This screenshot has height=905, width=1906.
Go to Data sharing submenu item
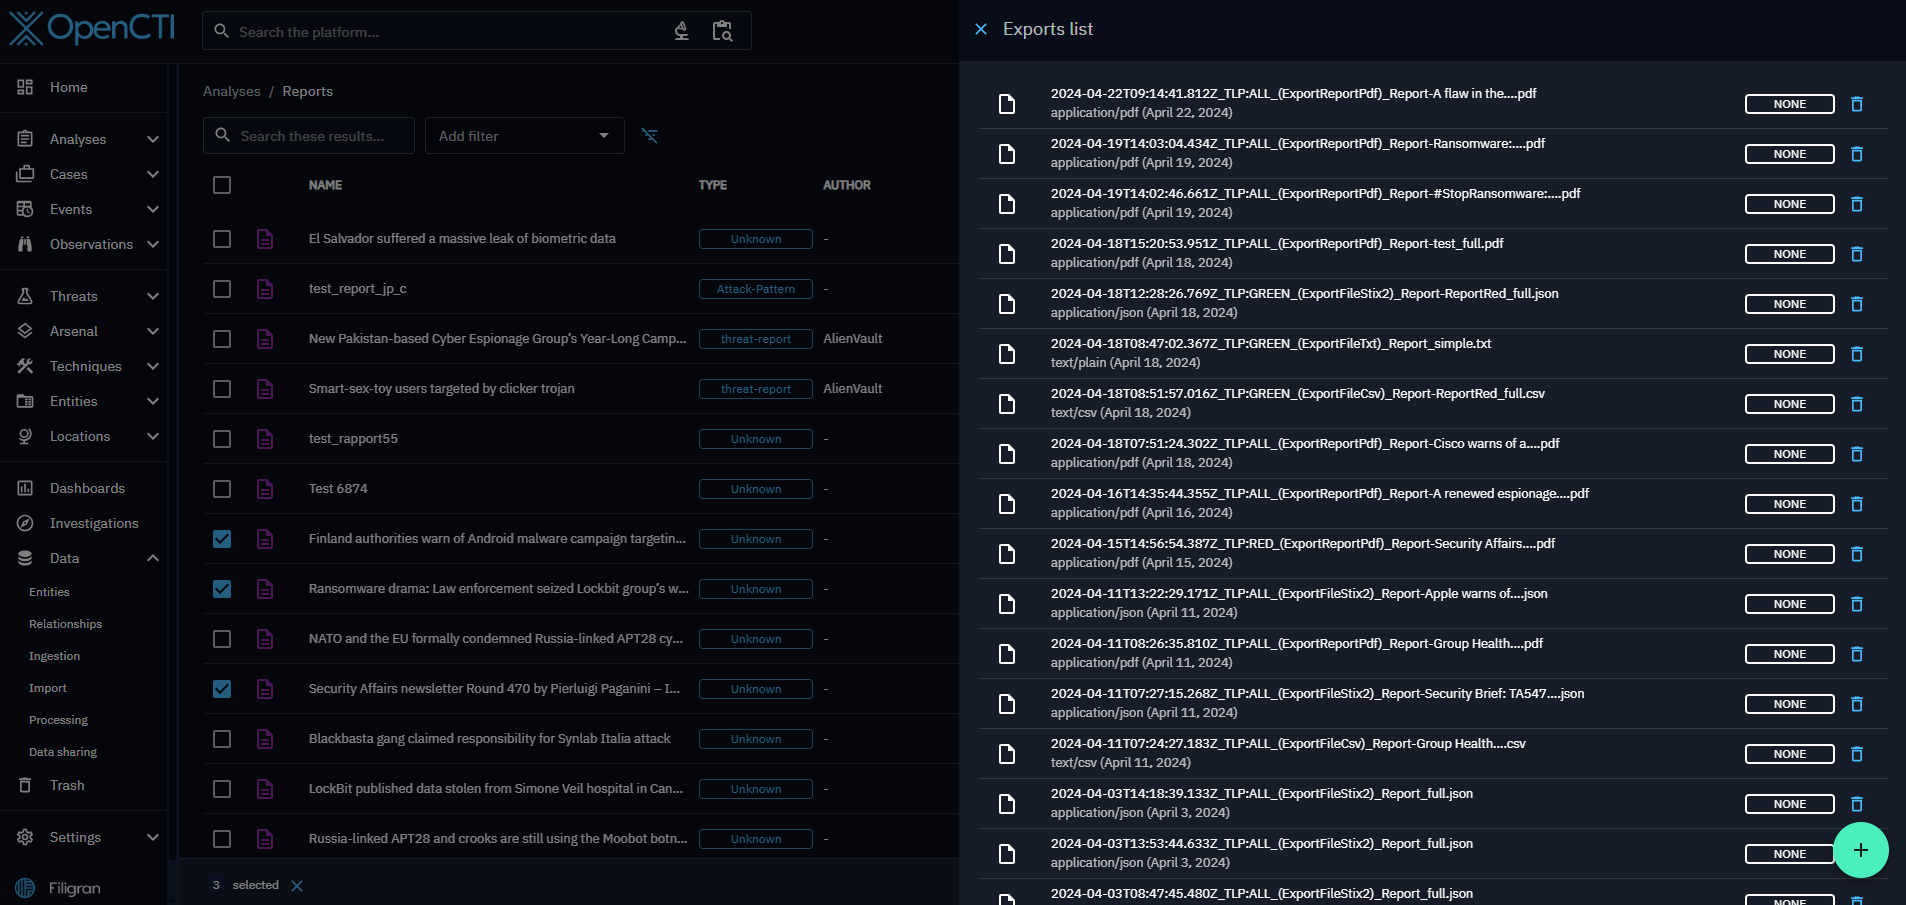click(63, 752)
